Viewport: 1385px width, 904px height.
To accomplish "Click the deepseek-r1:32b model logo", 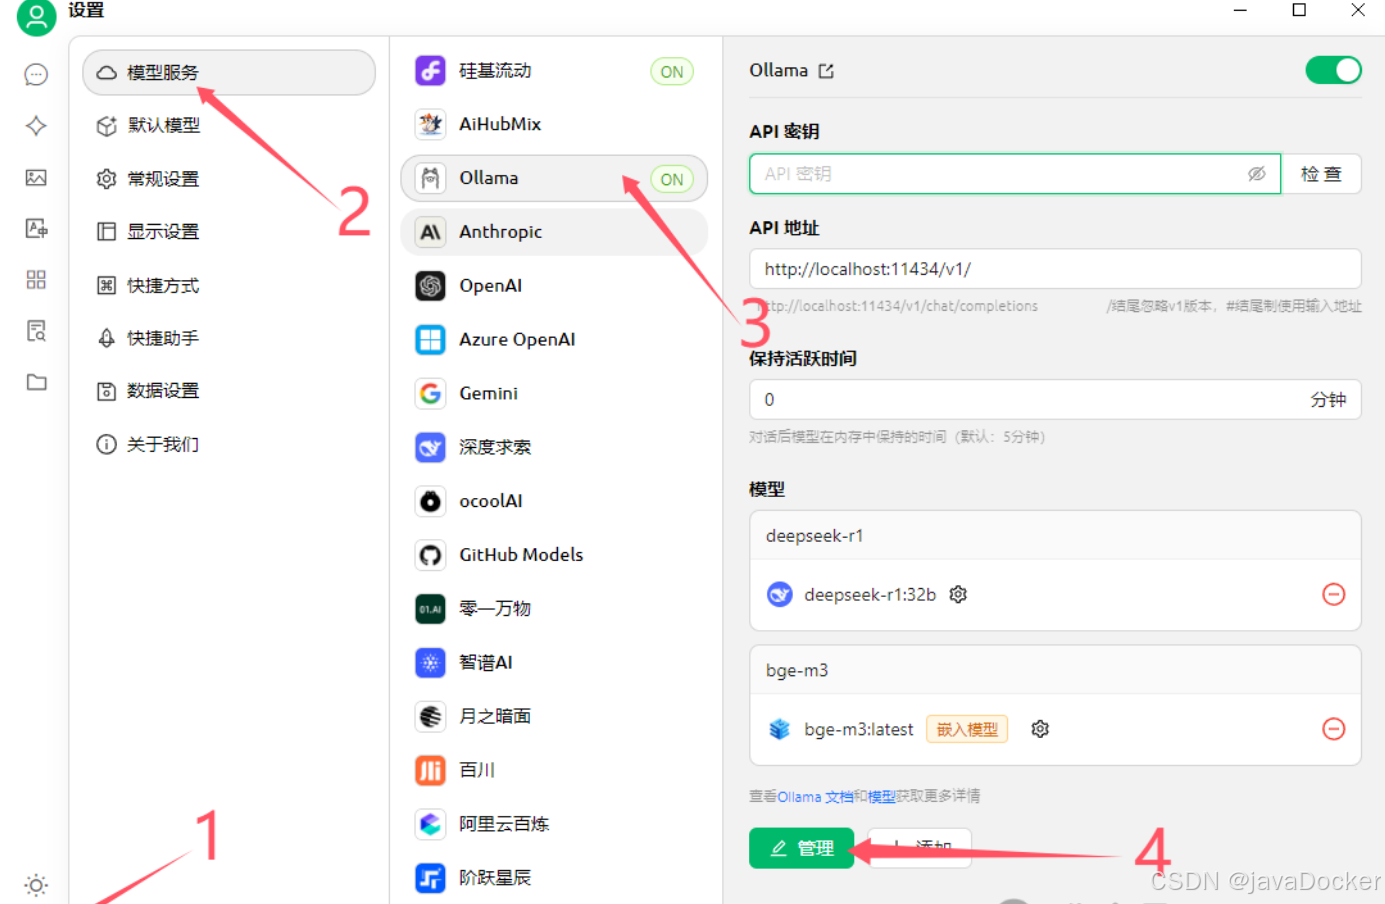I will tap(779, 594).
